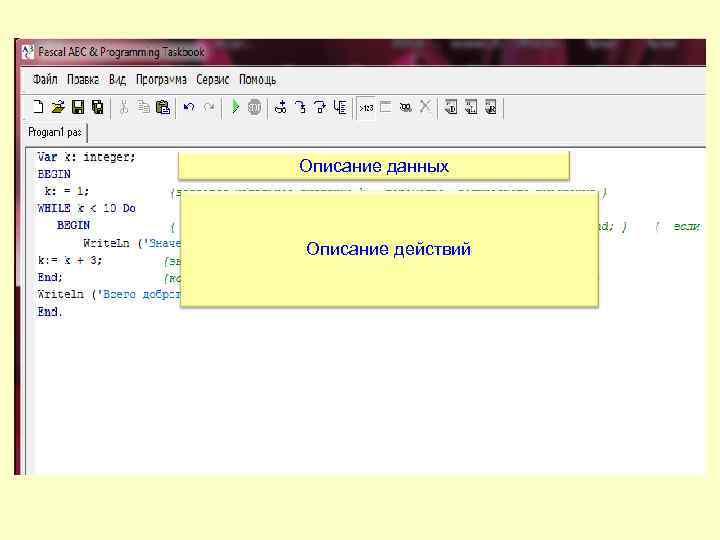Click the 'k: = 1;' code line
720x540 pixels.
click(67, 191)
